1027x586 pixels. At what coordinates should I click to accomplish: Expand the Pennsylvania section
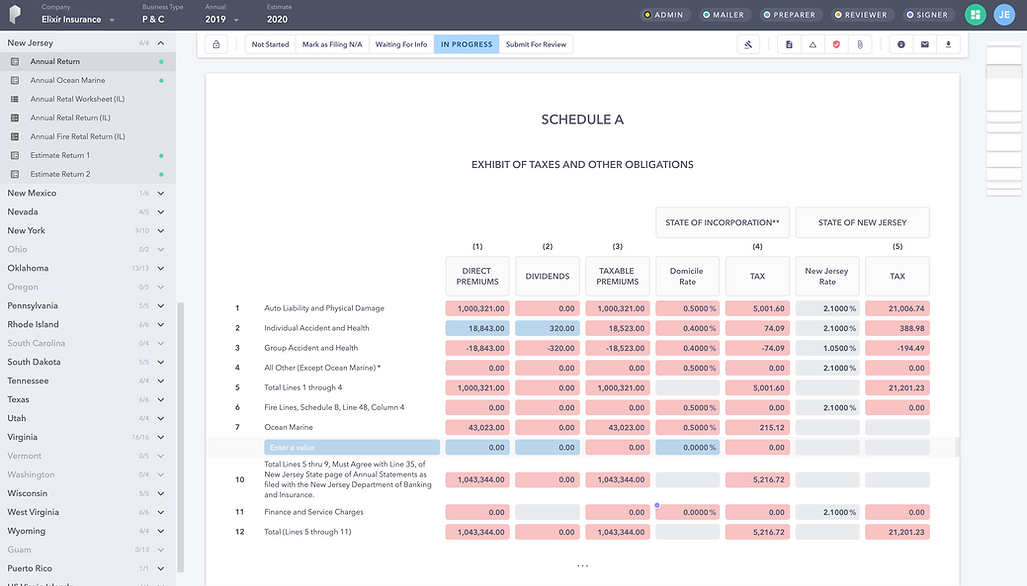tap(160, 306)
